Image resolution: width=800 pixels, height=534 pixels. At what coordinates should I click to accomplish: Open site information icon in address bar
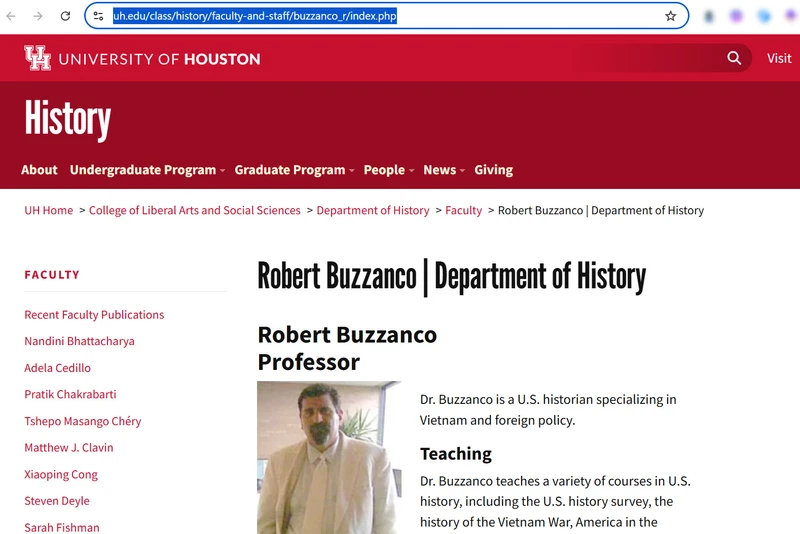pyautogui.click(x=98, y=16)
